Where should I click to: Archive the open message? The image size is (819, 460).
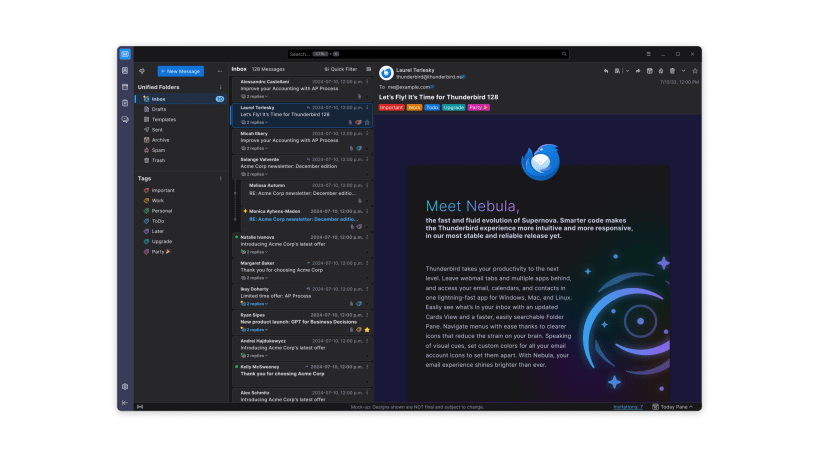[x=650, y=71]
